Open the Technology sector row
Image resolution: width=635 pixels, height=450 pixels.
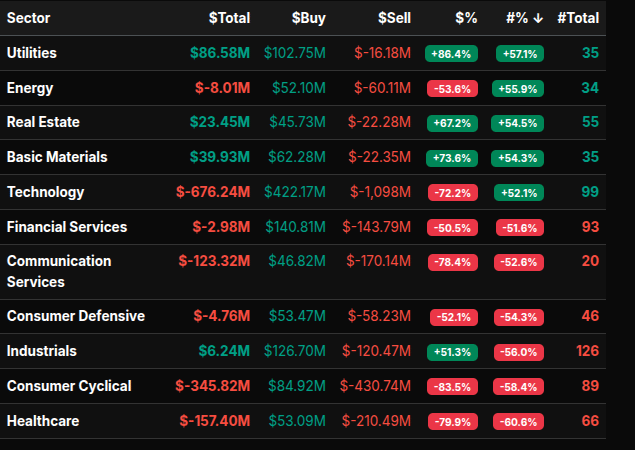(x=45, y=192)
